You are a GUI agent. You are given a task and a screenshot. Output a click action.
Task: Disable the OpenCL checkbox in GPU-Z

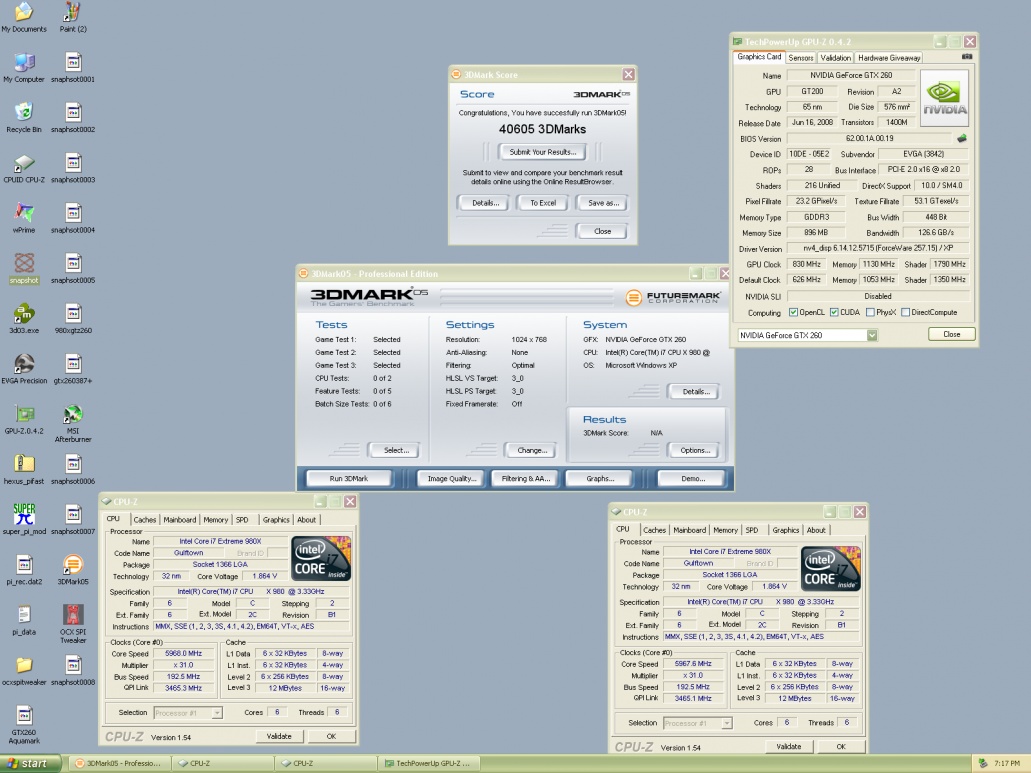click(x=794, y=312)
